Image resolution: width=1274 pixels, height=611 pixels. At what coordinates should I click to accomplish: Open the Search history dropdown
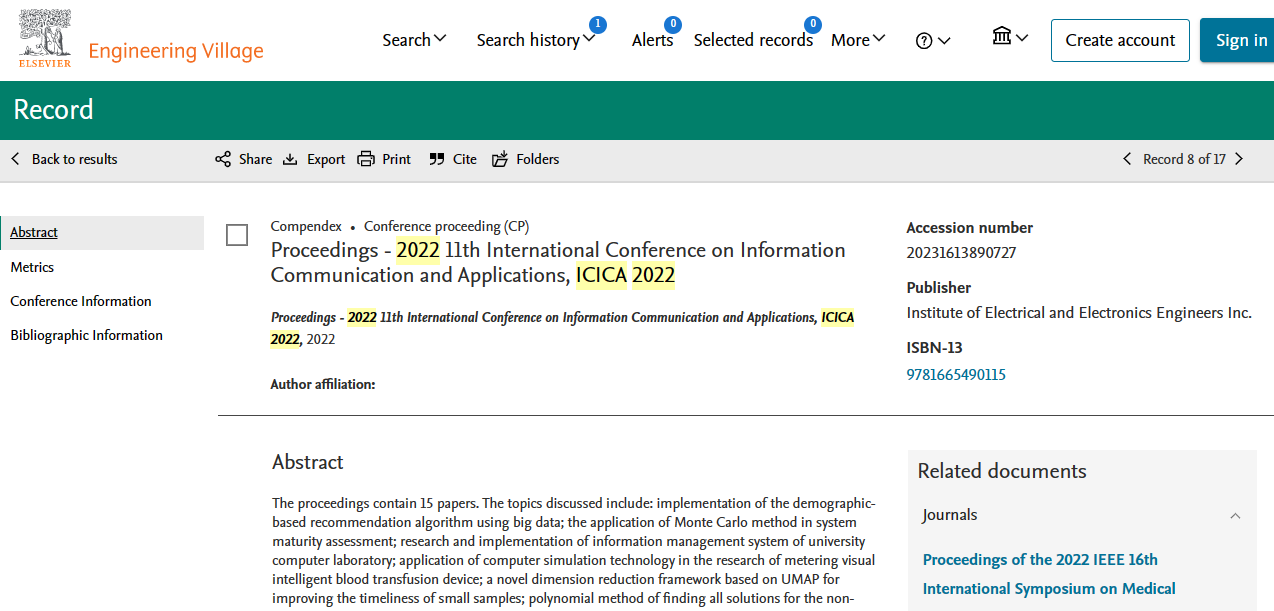[x=535, y=40]
